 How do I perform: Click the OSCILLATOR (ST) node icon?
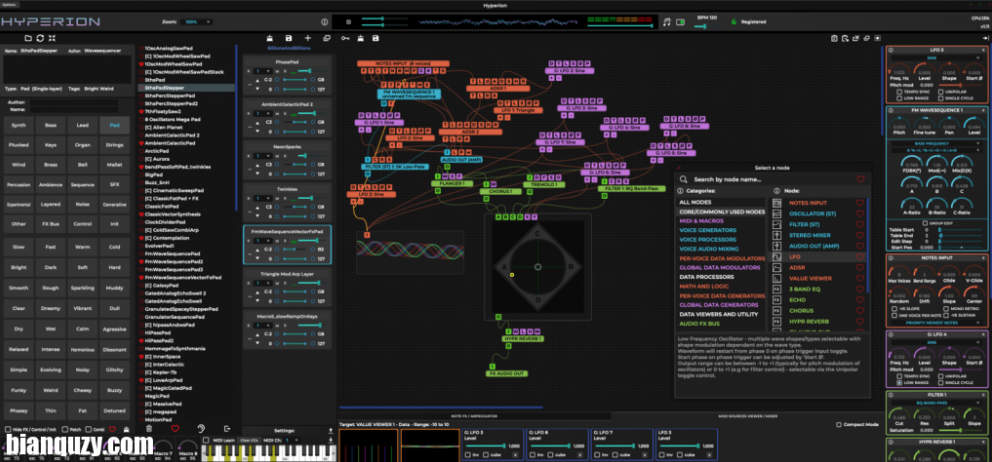tap(778, 214)
